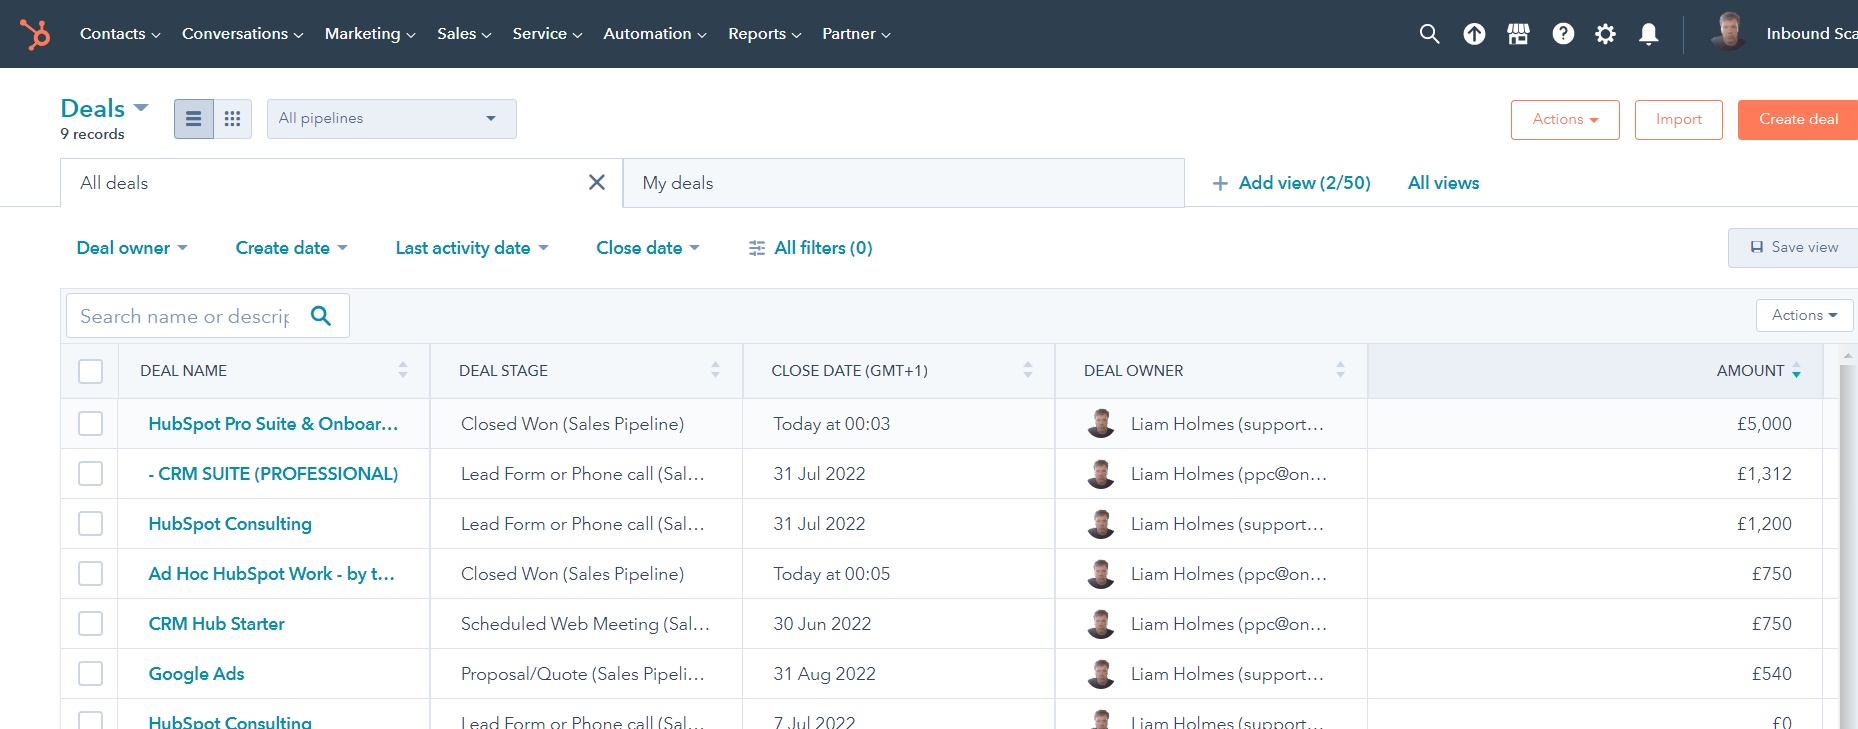Click the Import button
1858x729 pixels.
click(1679, 120)
